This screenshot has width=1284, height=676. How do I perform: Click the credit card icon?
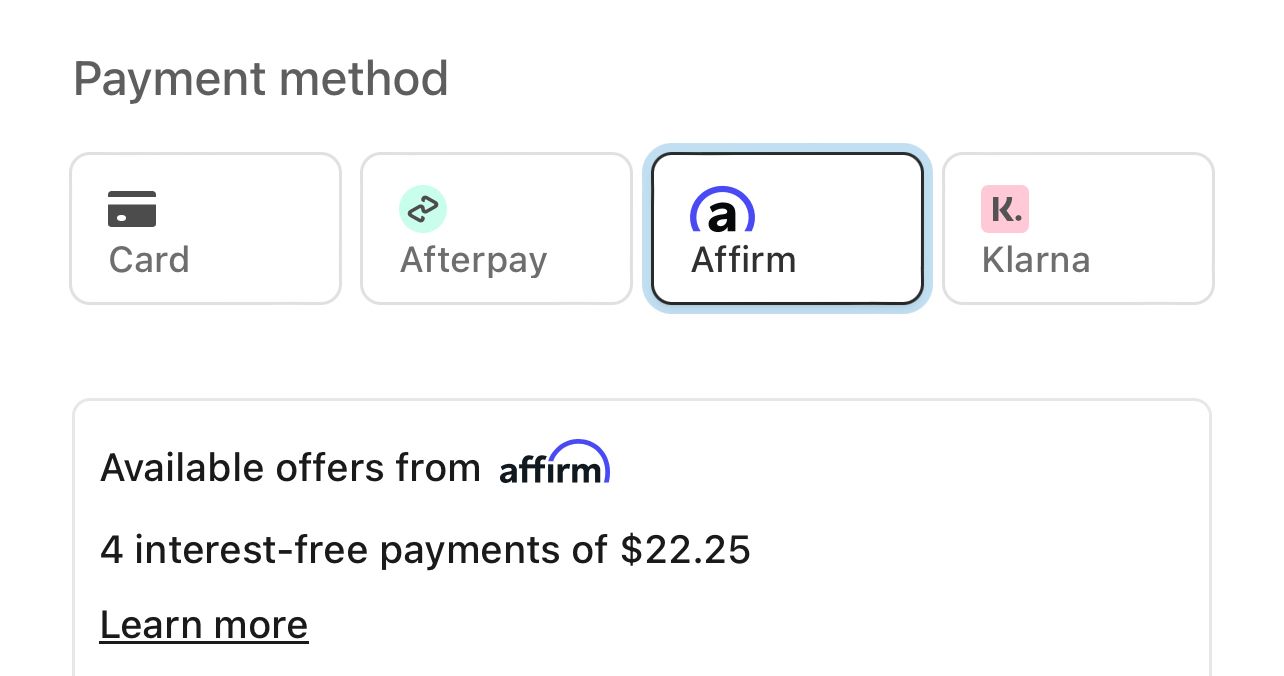pos(132,209)
